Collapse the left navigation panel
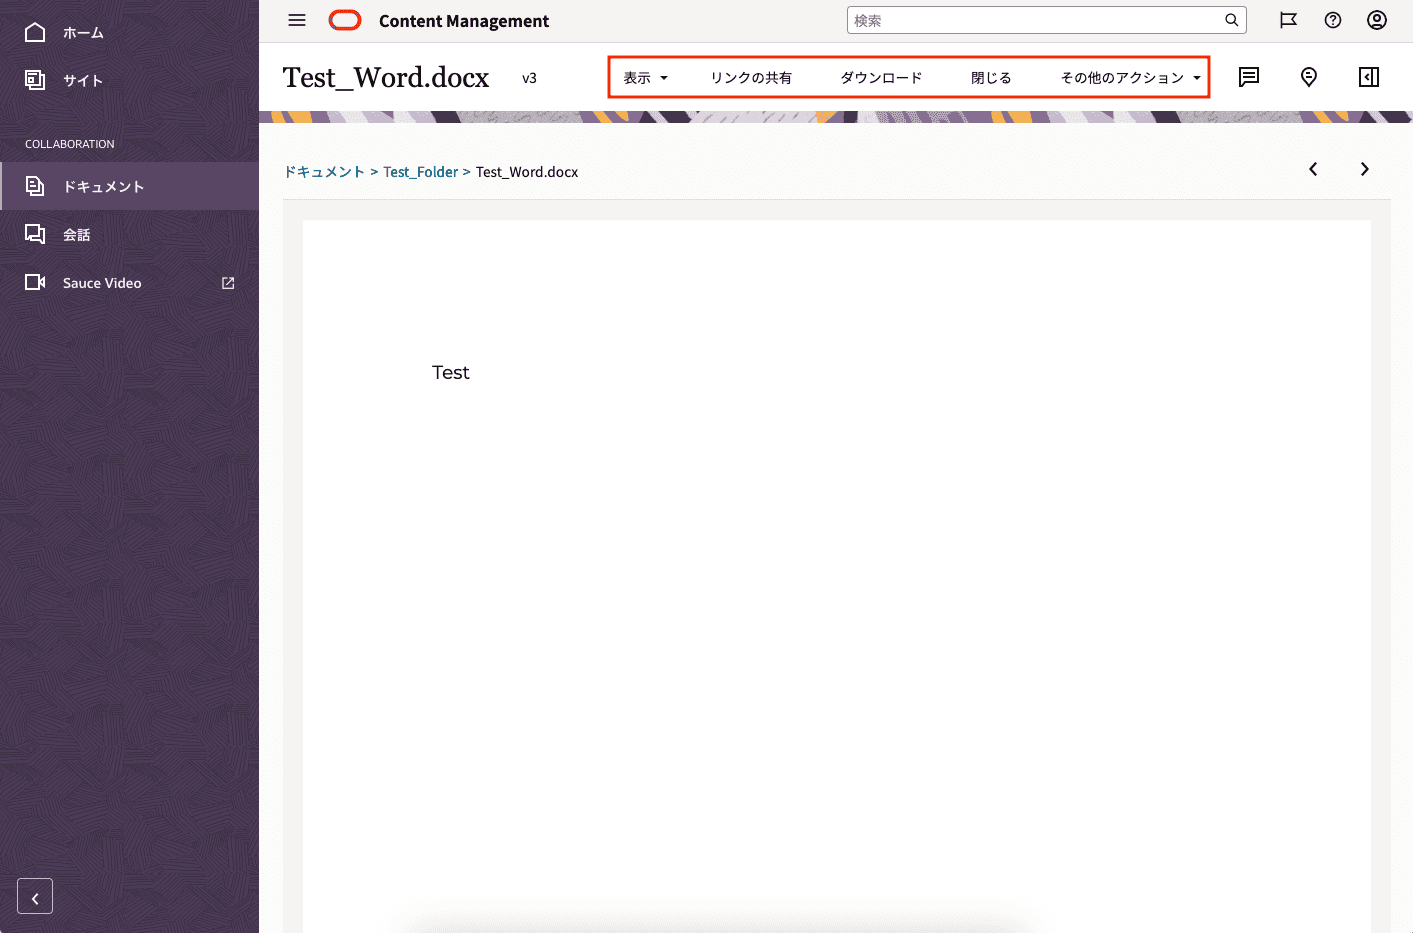This screenshot has height=933, width=1413. [x=35, y=897]
